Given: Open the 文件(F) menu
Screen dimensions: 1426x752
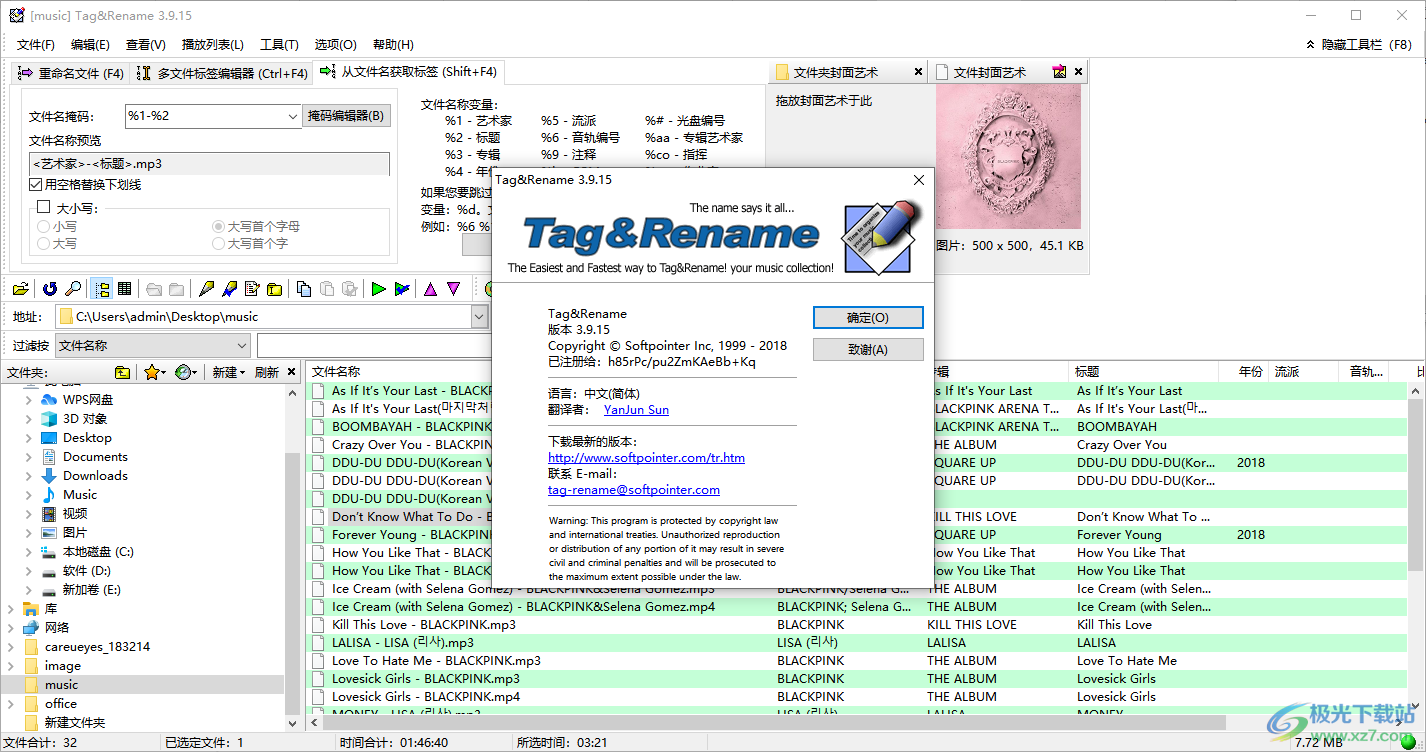Looking at the screenshot, I should tap(35, 44).
